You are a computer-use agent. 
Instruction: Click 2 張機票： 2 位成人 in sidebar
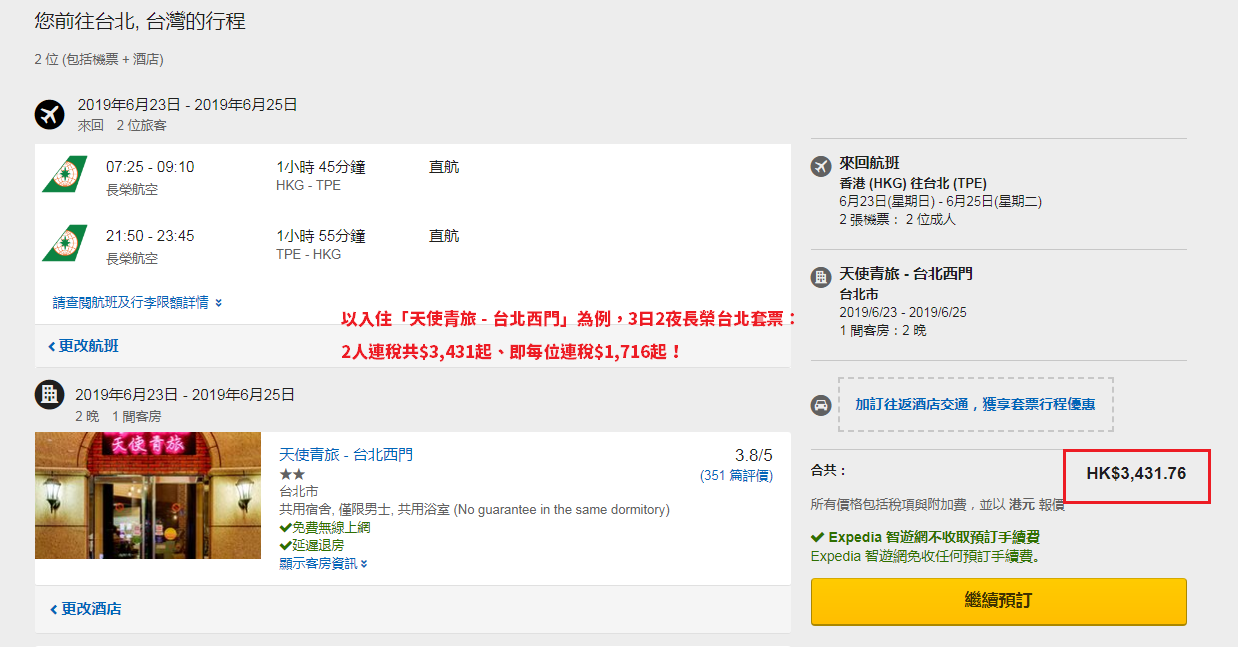point(897,219)
